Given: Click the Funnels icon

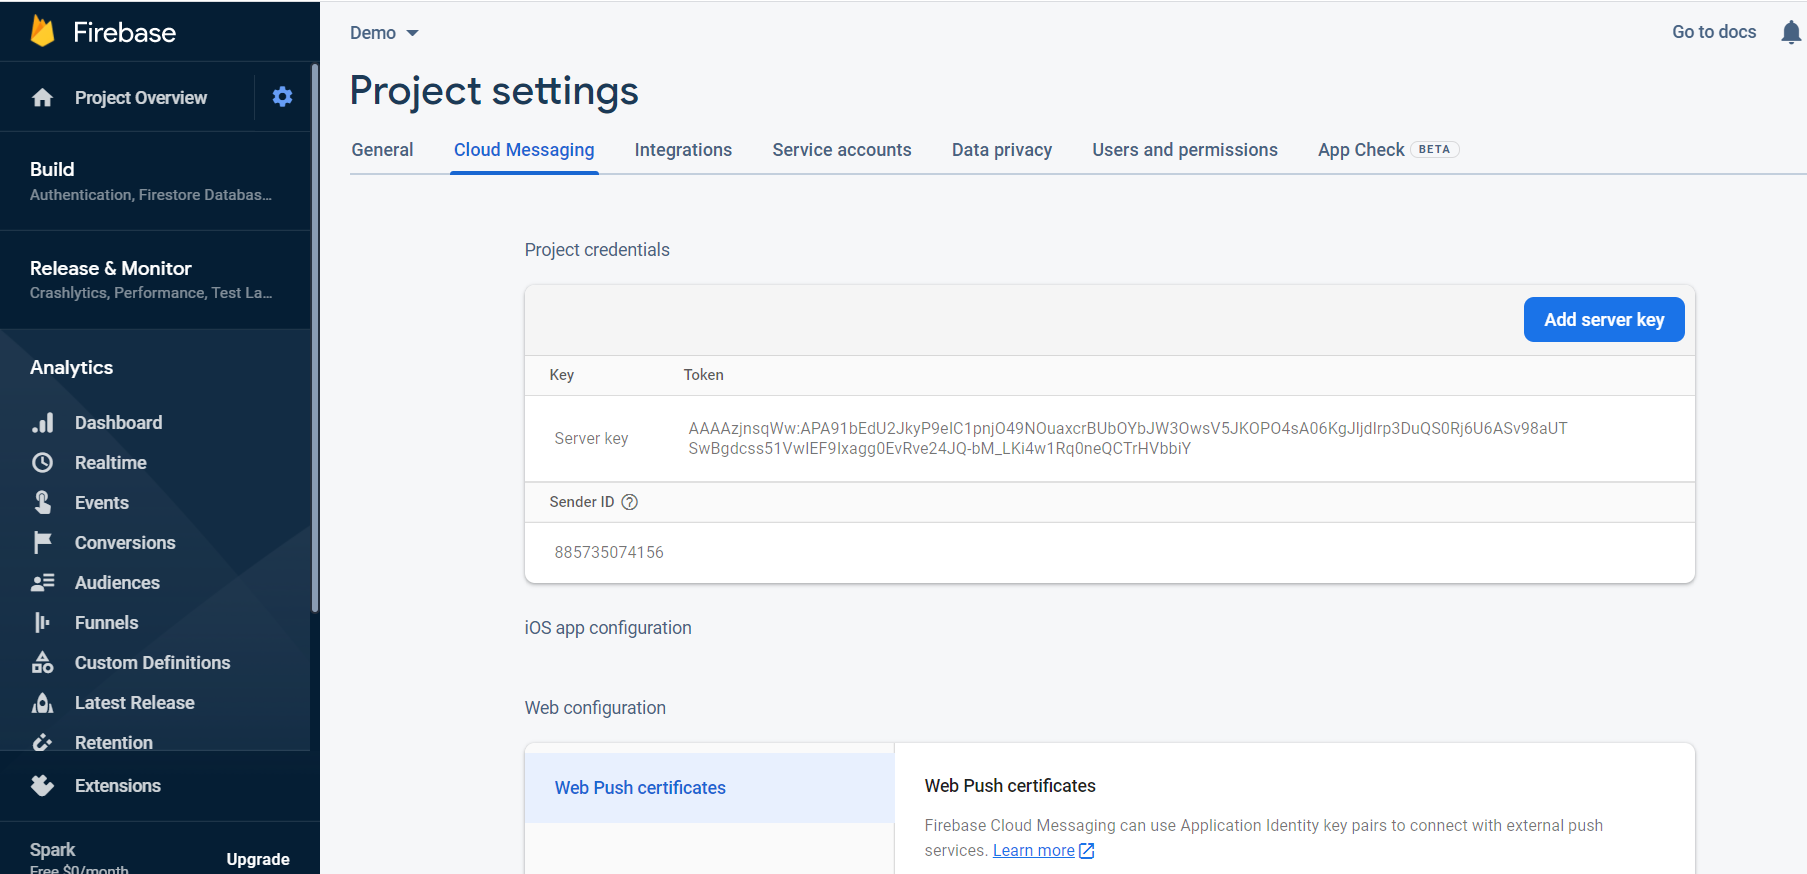Looking at the screenshot, I should (43, 623).
